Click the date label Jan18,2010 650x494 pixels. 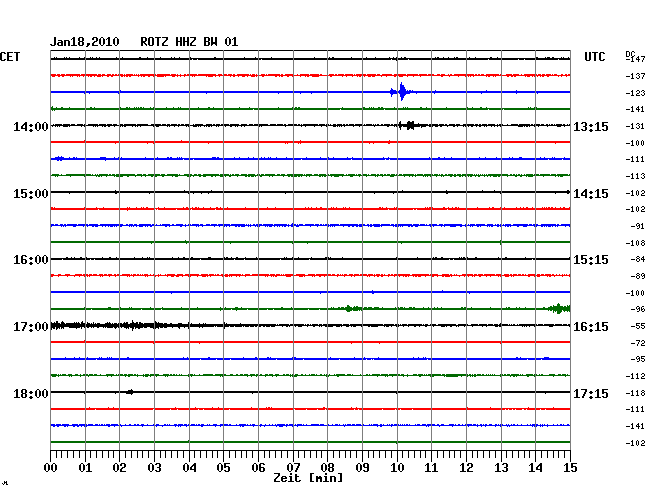[85, 42]
